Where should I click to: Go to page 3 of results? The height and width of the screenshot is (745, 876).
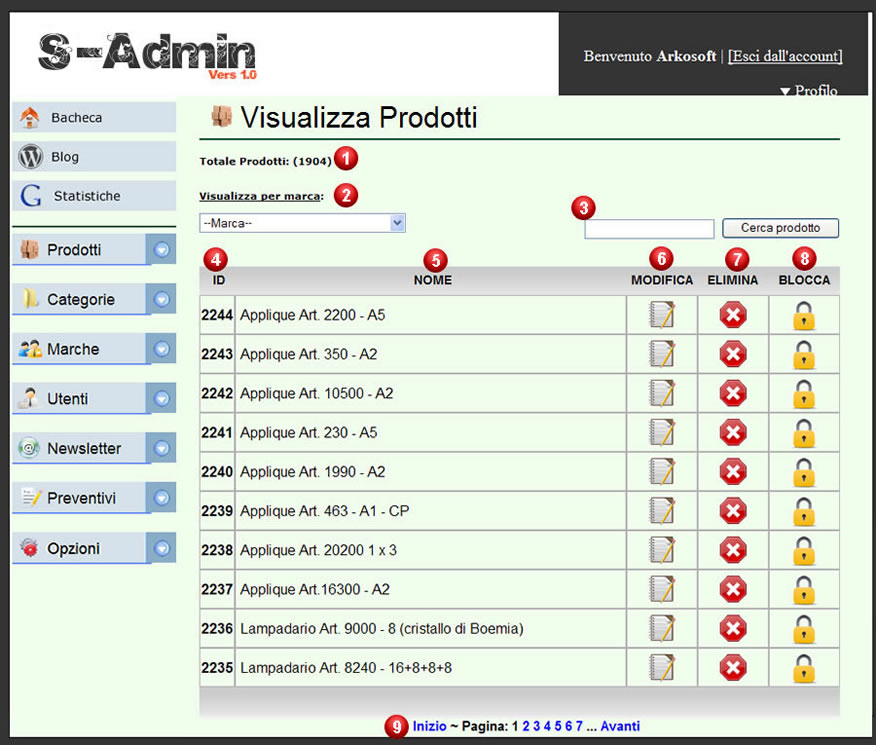[537, 727]
